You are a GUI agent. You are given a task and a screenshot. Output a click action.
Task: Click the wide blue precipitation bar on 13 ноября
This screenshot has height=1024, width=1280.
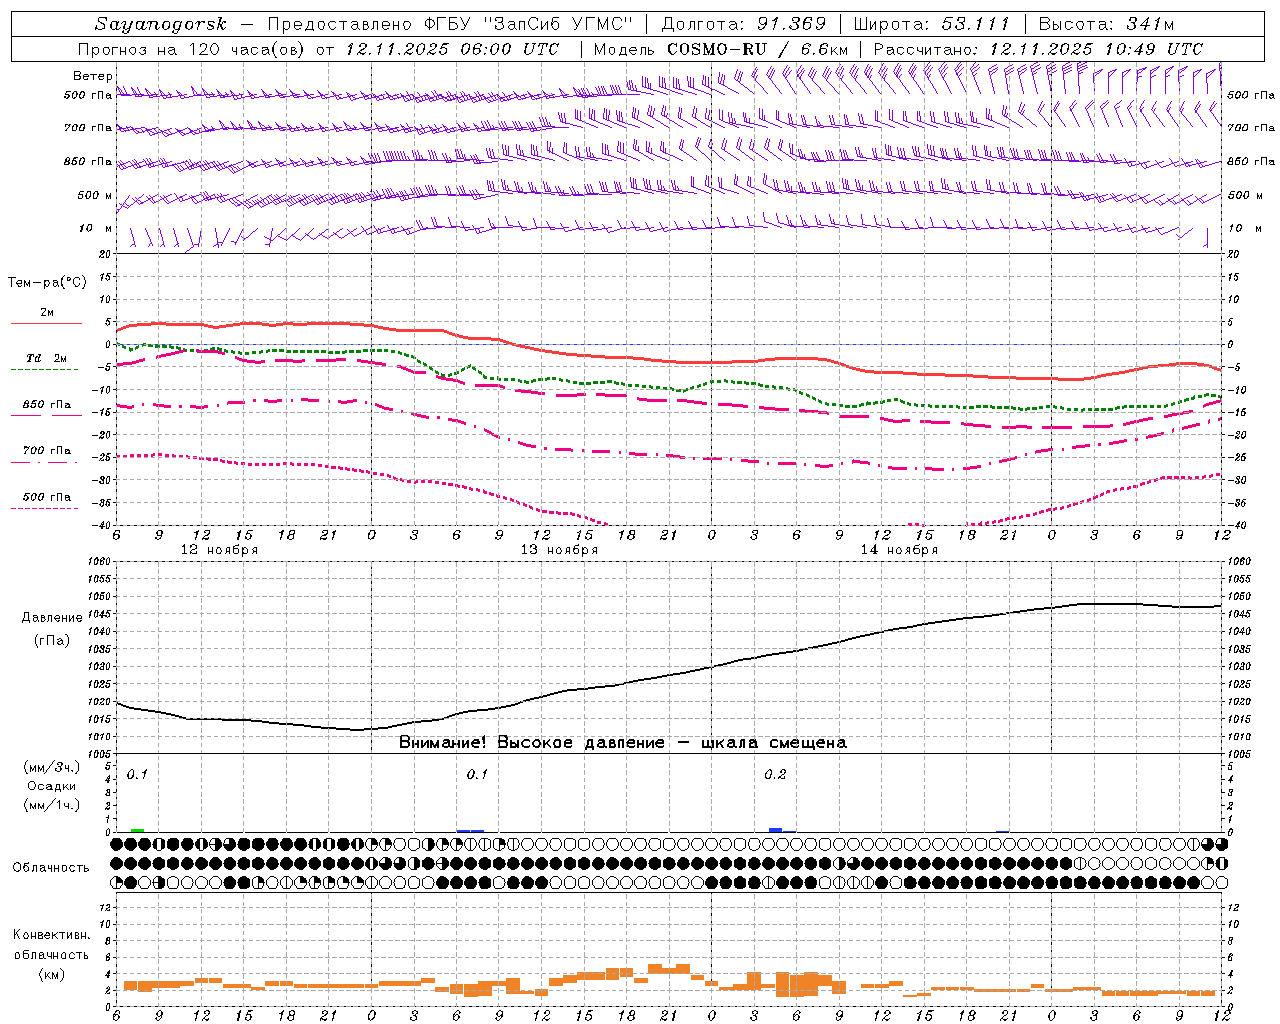[470, 830]
